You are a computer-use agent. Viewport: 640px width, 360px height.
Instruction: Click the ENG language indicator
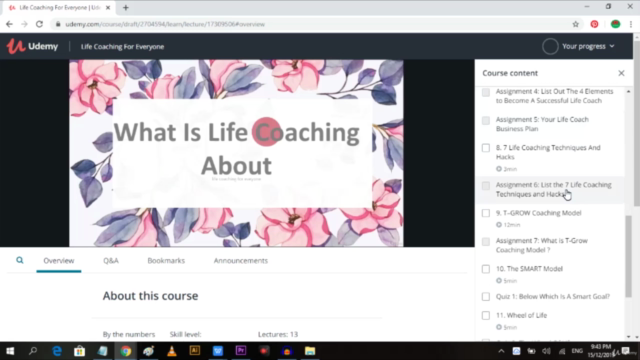577,351
